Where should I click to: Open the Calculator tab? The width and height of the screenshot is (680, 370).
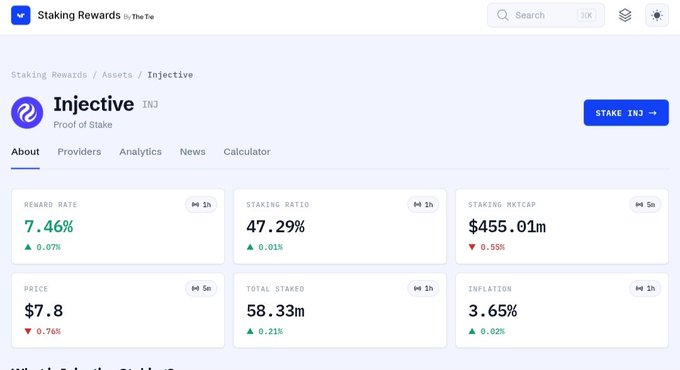[x=247, y=152]
